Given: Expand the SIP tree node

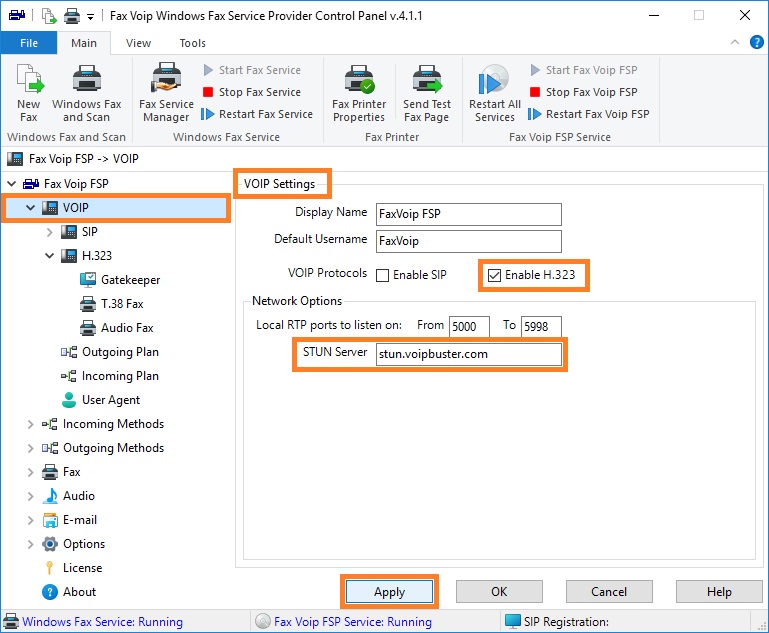Looking at the screenshot, I should point(50,232).
